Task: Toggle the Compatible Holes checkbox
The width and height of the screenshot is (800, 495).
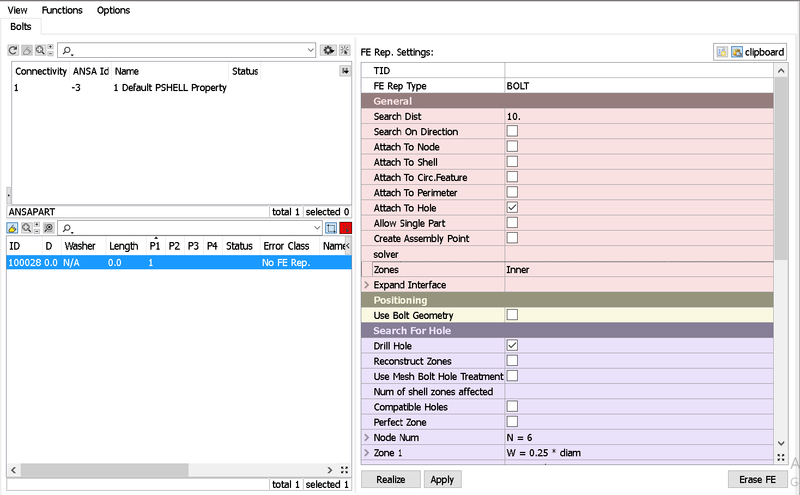Action: click(512, 407)
